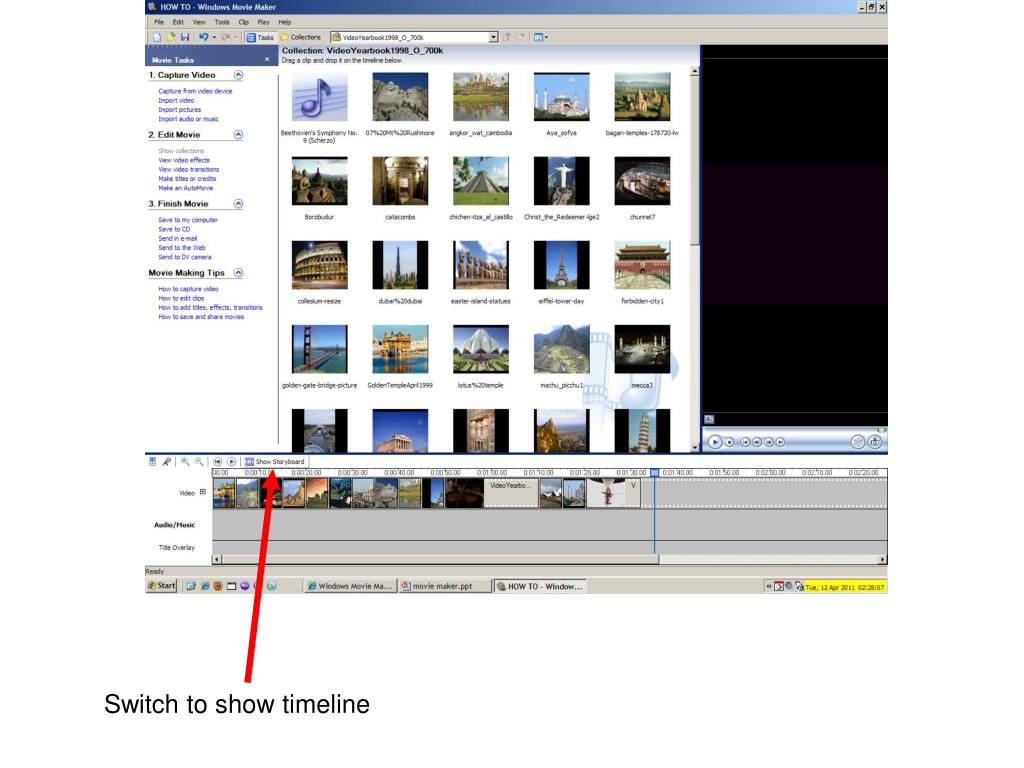
Task: Click the Play Timeline button
Action: (231, 462)
